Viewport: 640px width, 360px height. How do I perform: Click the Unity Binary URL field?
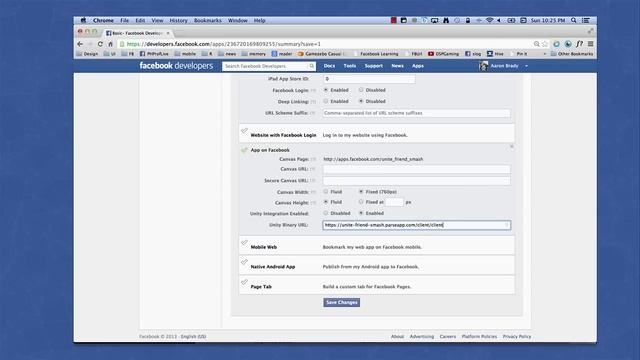tap(416, 225)
